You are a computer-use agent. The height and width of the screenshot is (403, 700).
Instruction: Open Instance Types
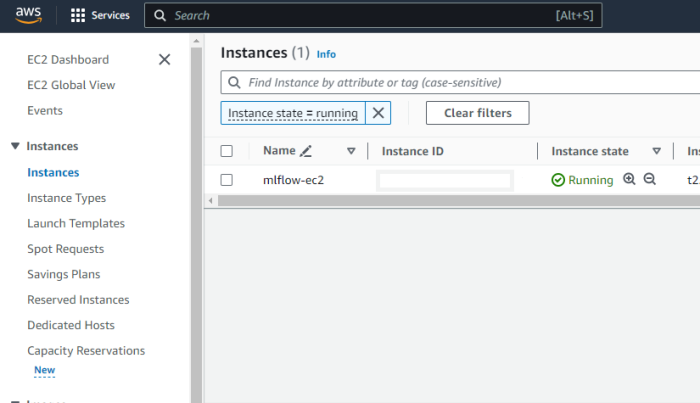67,198
